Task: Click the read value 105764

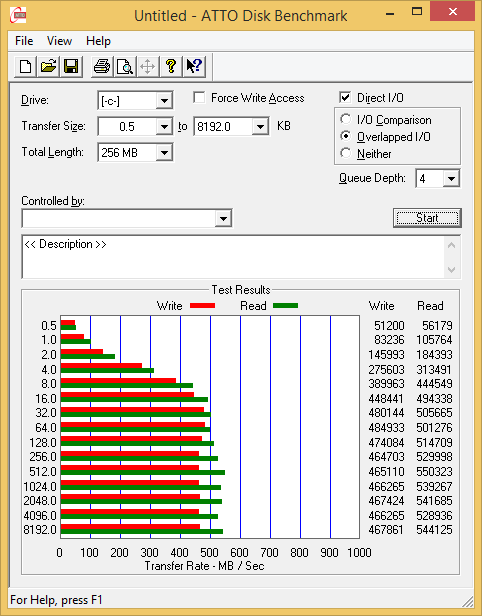Action: click(x=434, y=340)
